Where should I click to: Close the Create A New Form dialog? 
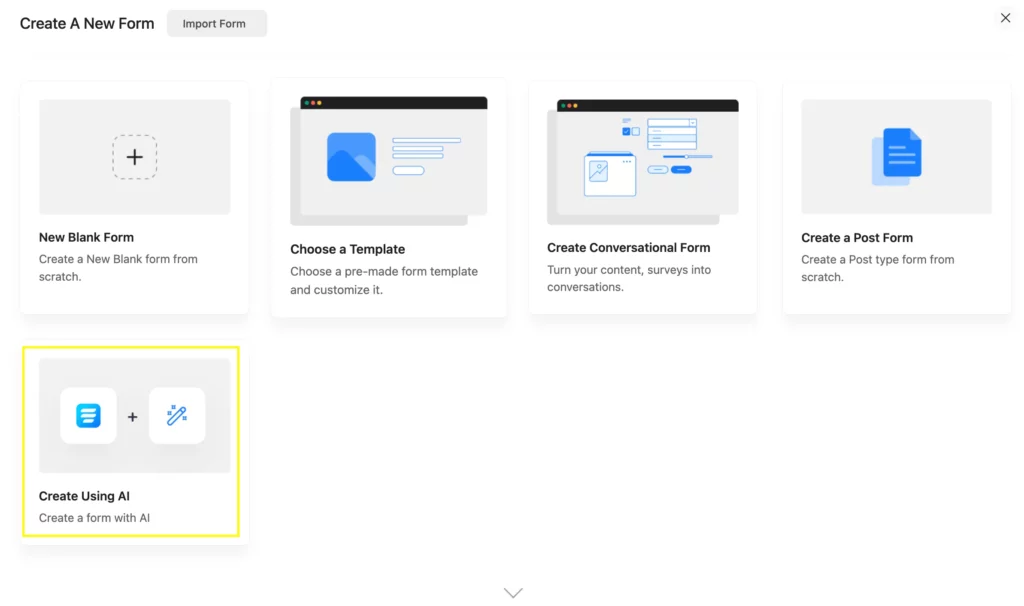tap(1005, 18)
